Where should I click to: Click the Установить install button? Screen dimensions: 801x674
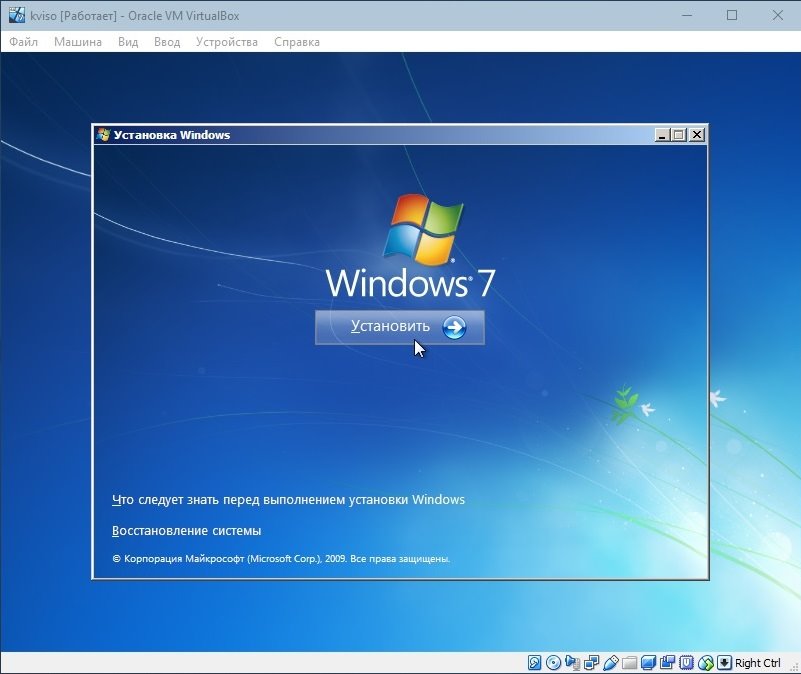coord(400,327)
